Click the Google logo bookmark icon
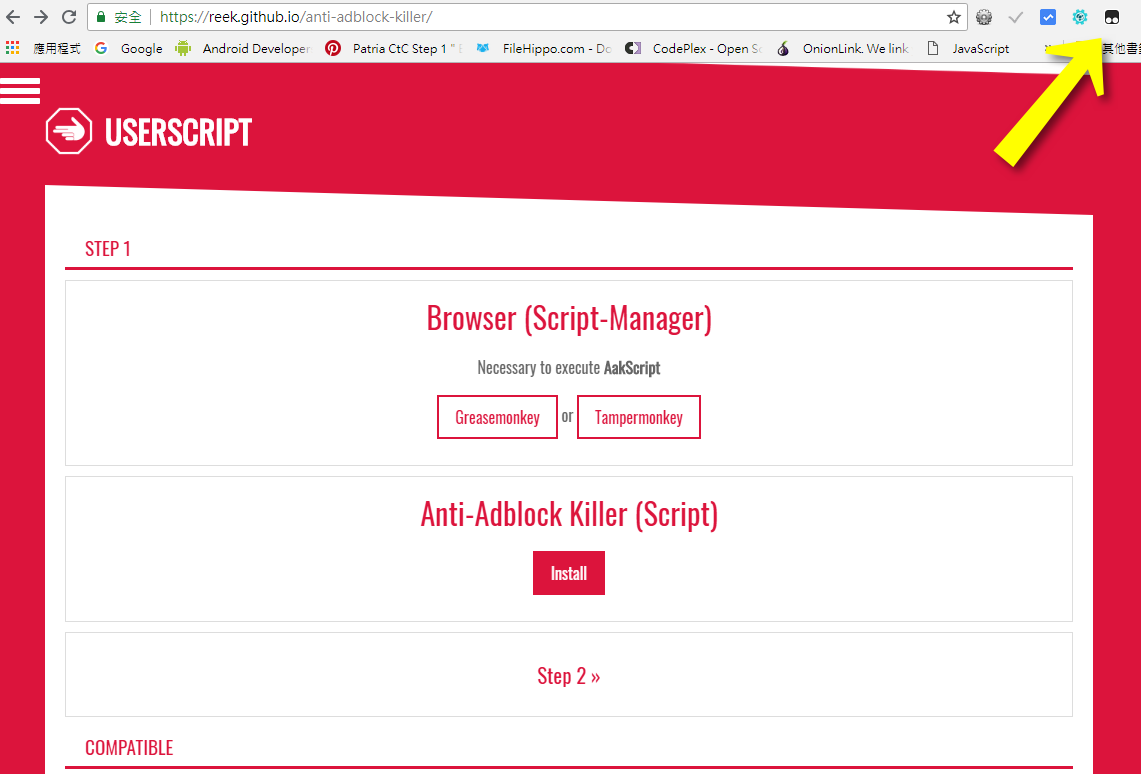Image resolution: width=1141 pixels, height=774 pixels. point(101,48)
